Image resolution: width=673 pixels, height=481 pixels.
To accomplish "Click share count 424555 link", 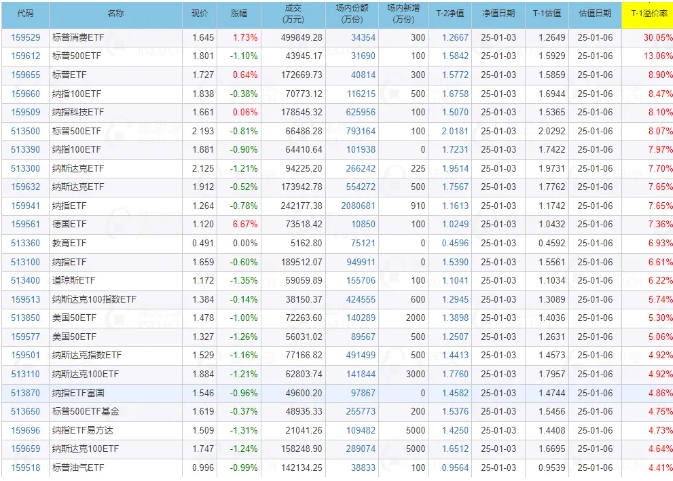I will point(361,299).
